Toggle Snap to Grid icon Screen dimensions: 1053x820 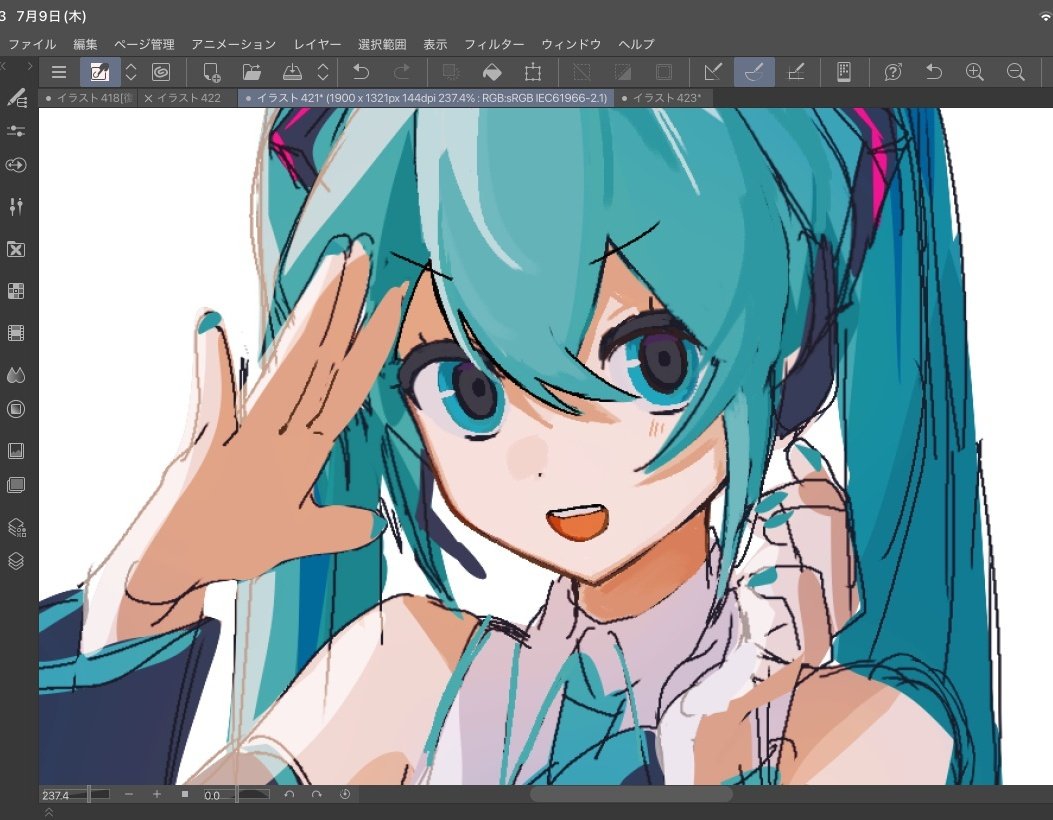coord(796,72)
